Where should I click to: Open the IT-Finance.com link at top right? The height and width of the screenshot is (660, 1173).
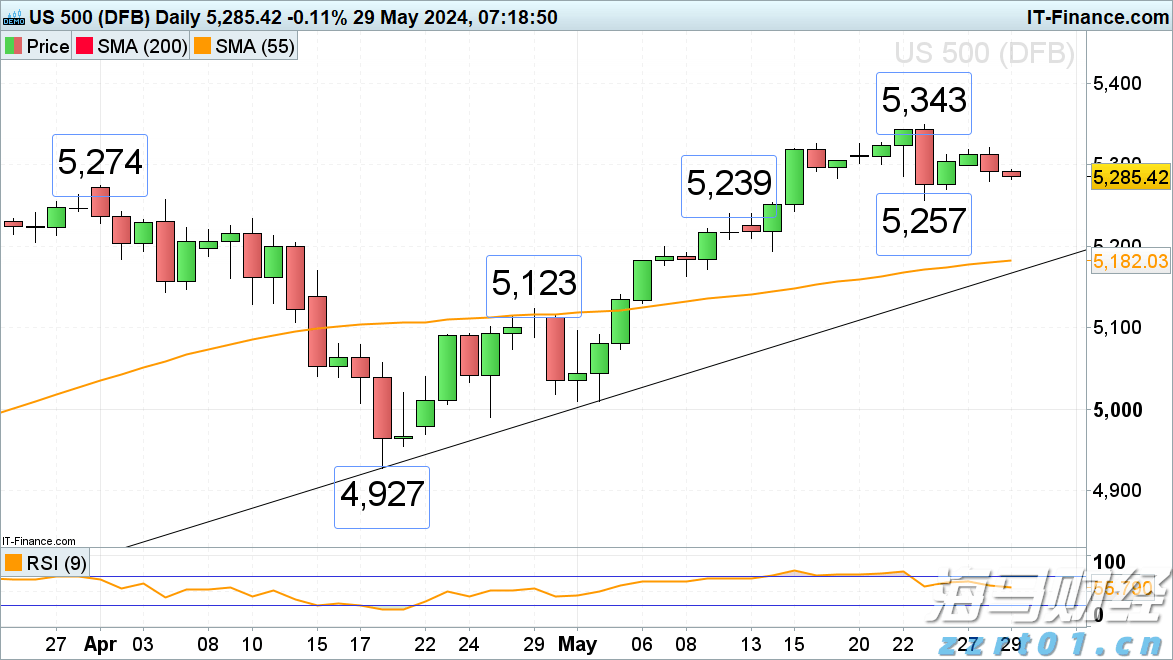(x=1096, y=17)
